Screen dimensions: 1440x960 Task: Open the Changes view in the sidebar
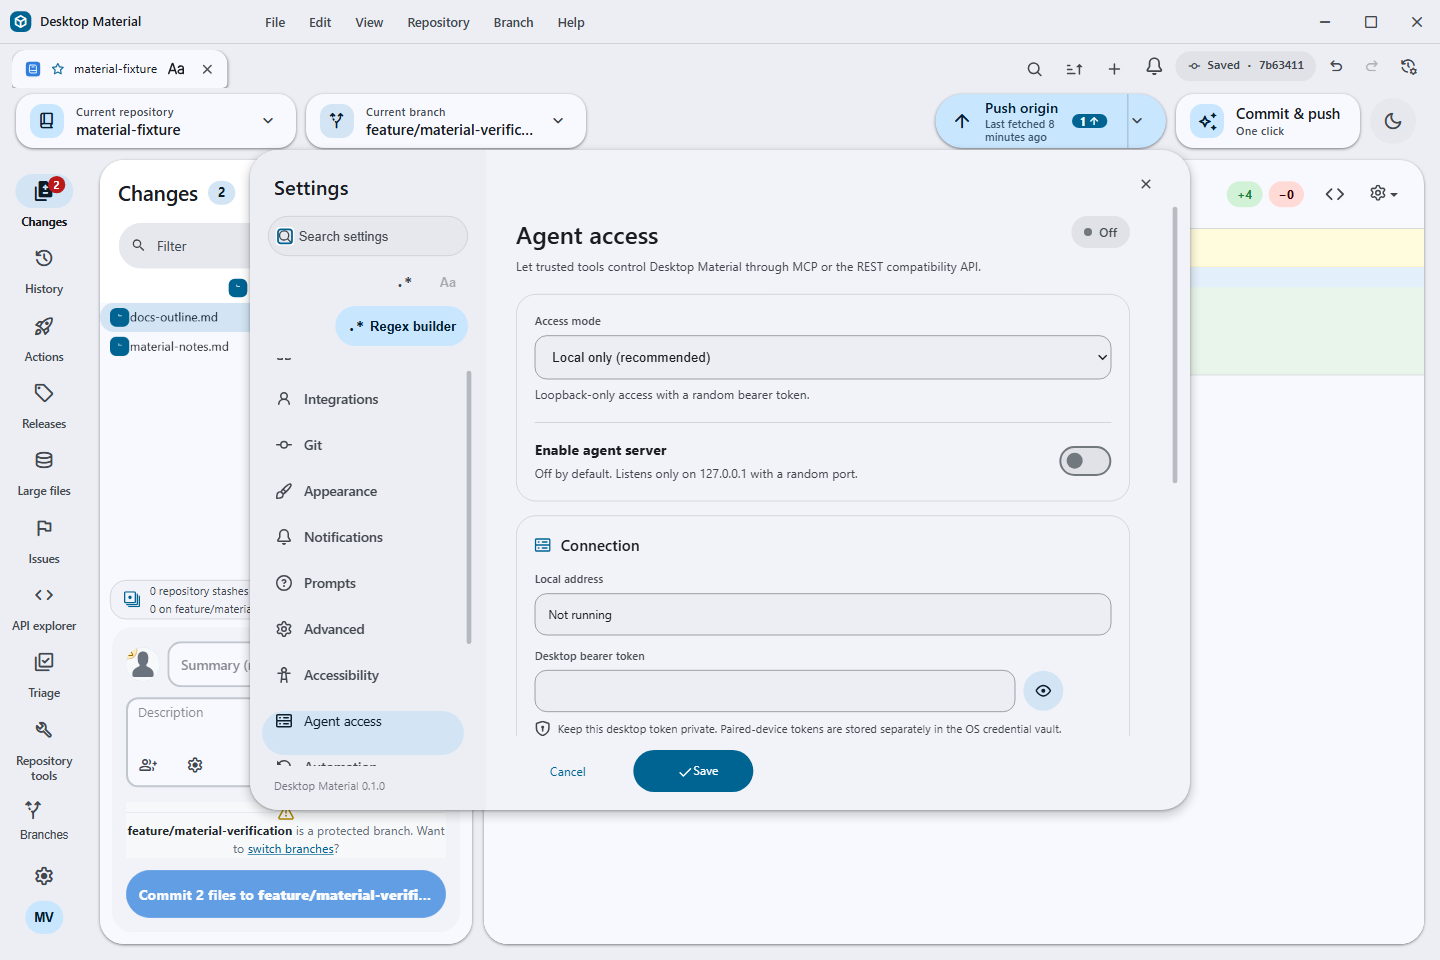[44, 203]
